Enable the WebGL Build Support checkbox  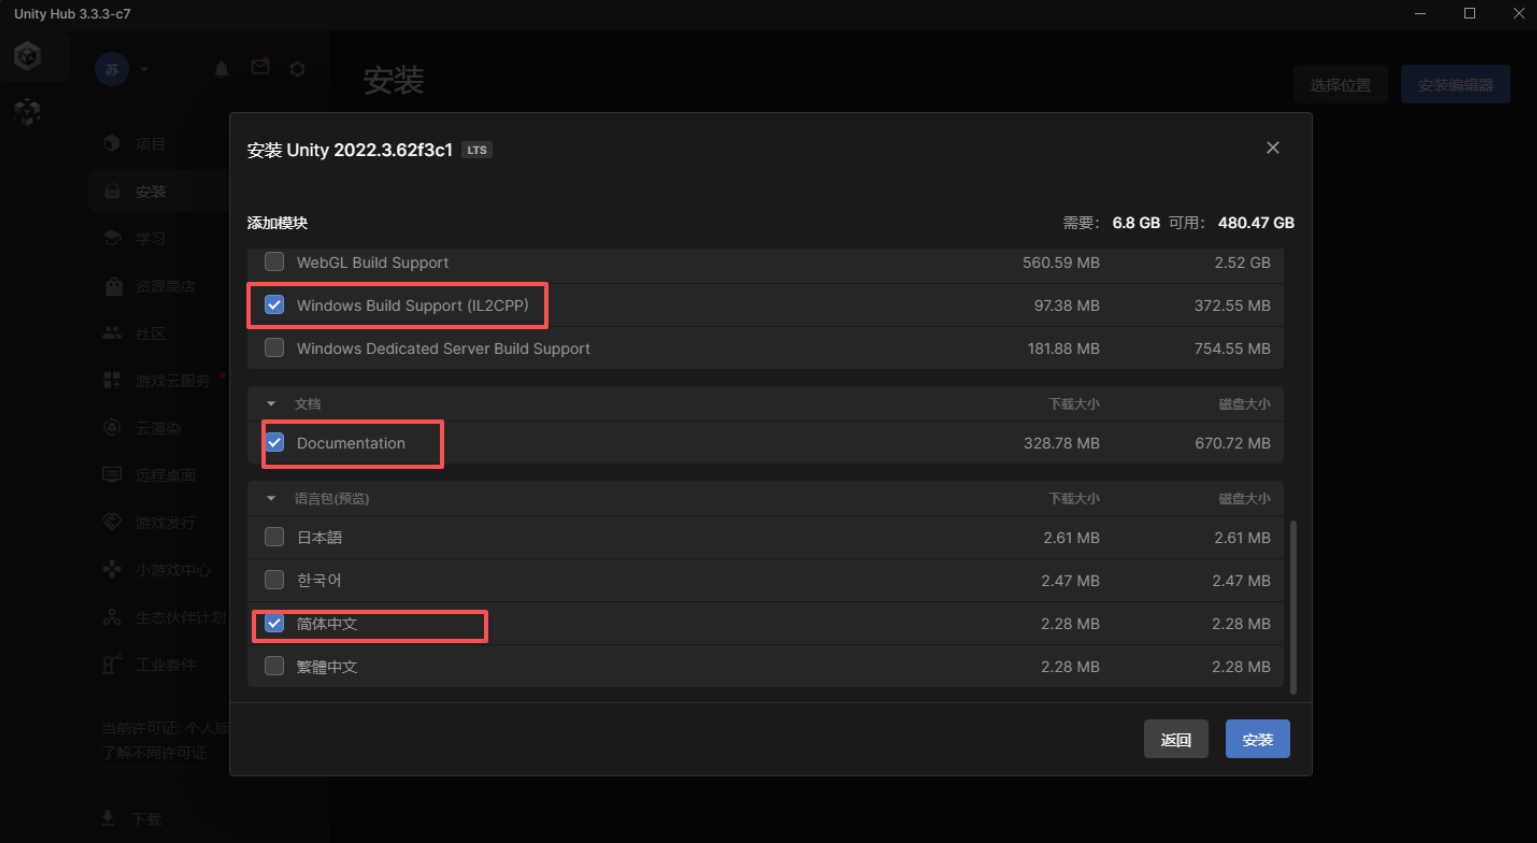274,262
